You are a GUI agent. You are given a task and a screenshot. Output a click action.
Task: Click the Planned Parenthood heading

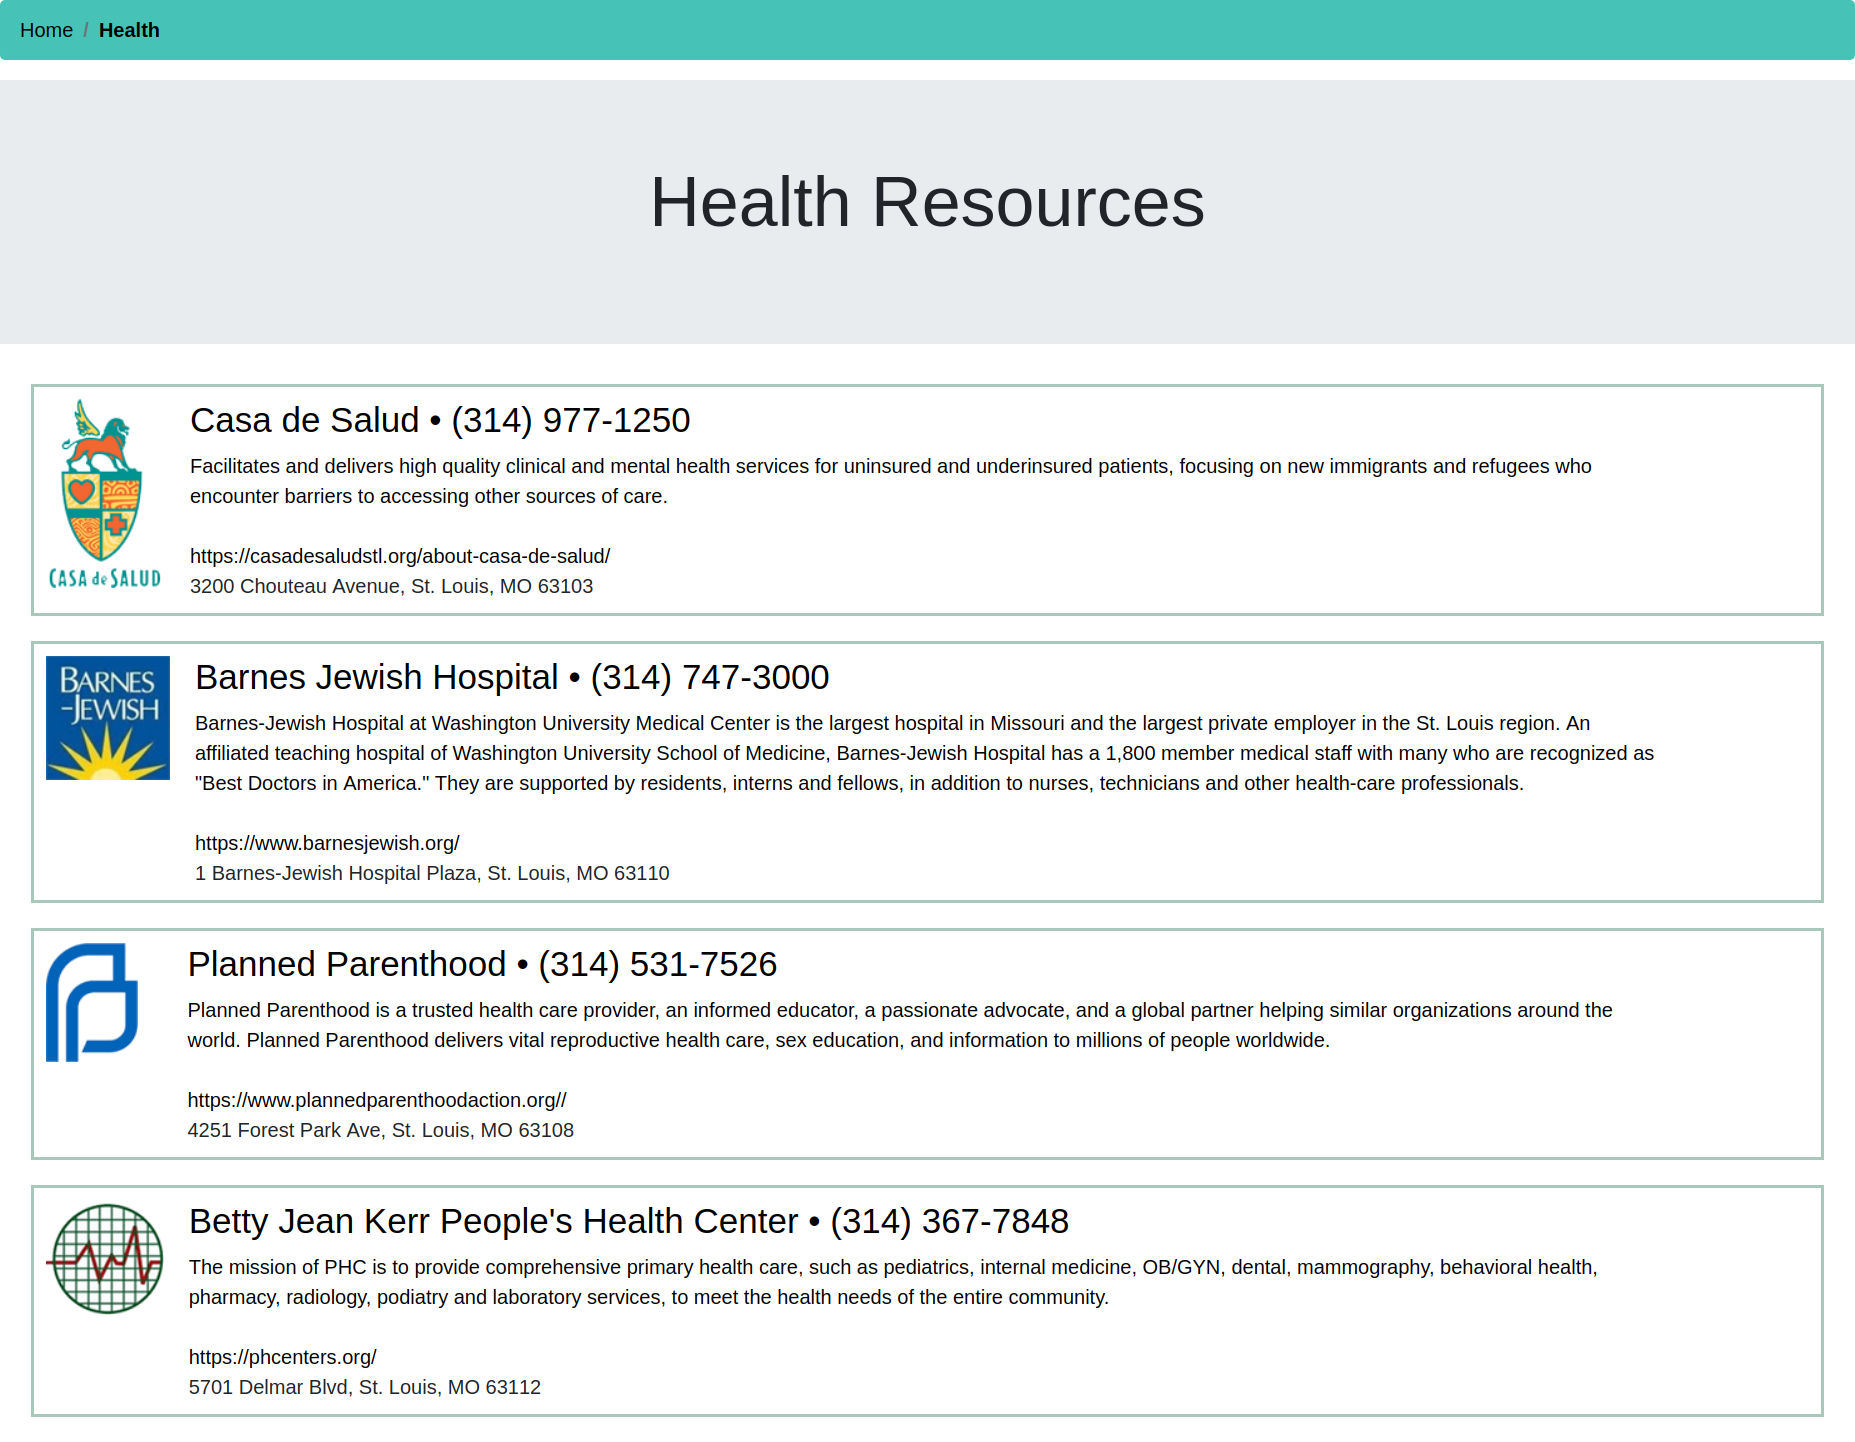(482, 964)
